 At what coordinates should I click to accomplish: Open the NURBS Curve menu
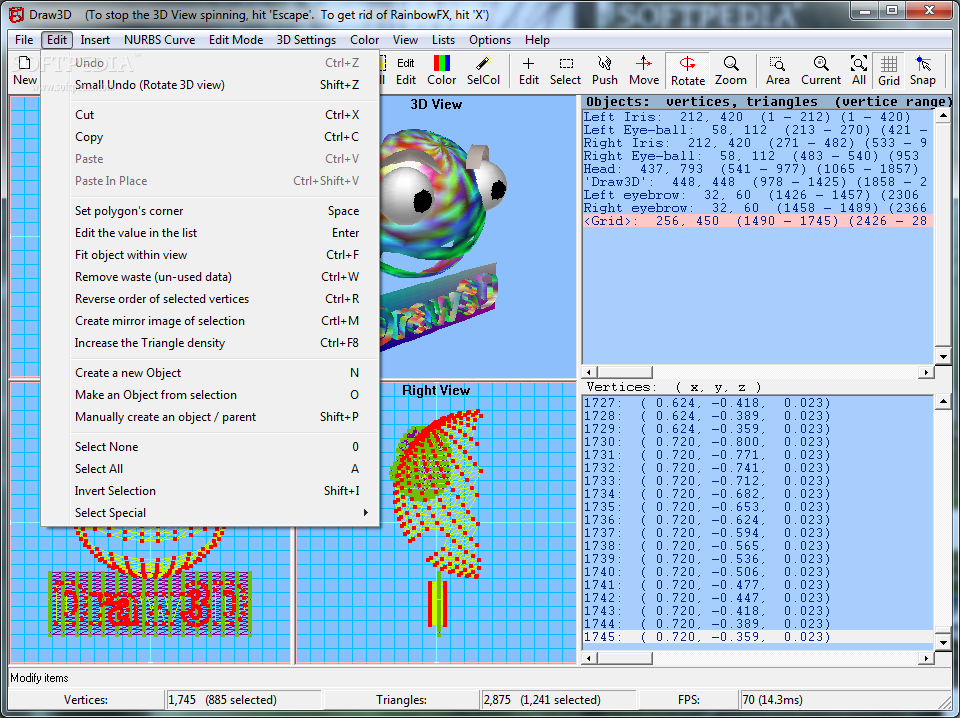(x=159, y=40)
